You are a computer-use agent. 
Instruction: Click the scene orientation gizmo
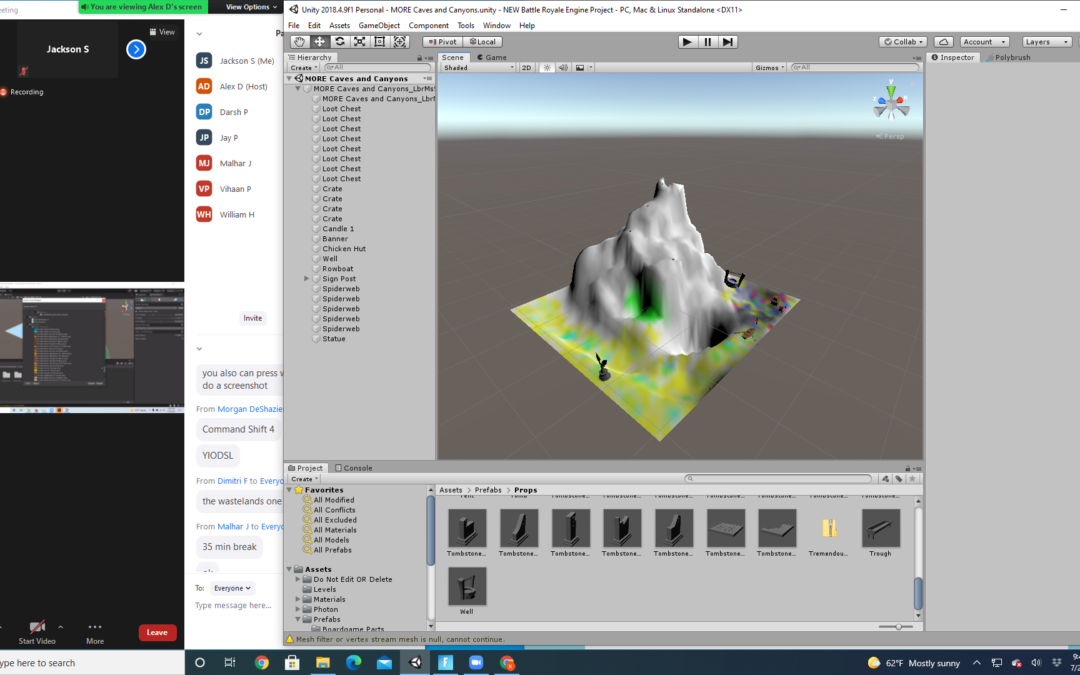891,102
